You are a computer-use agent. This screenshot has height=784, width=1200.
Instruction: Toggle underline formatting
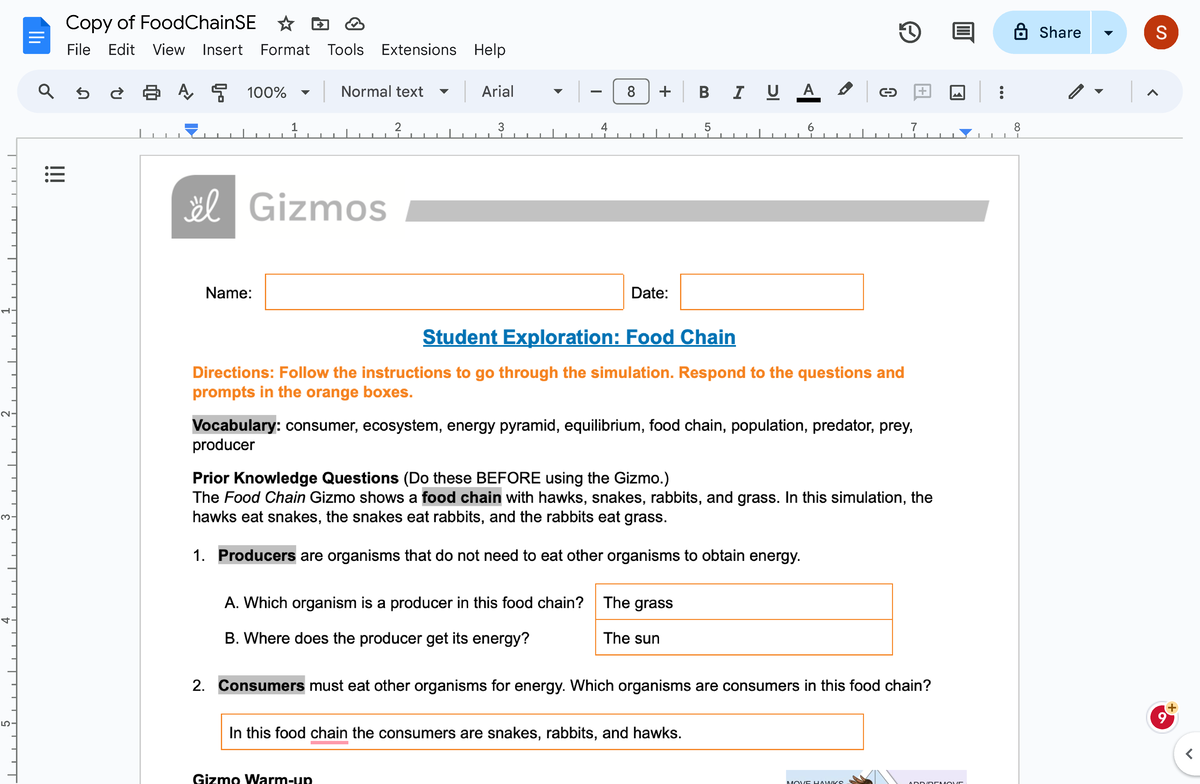[771, 91]
